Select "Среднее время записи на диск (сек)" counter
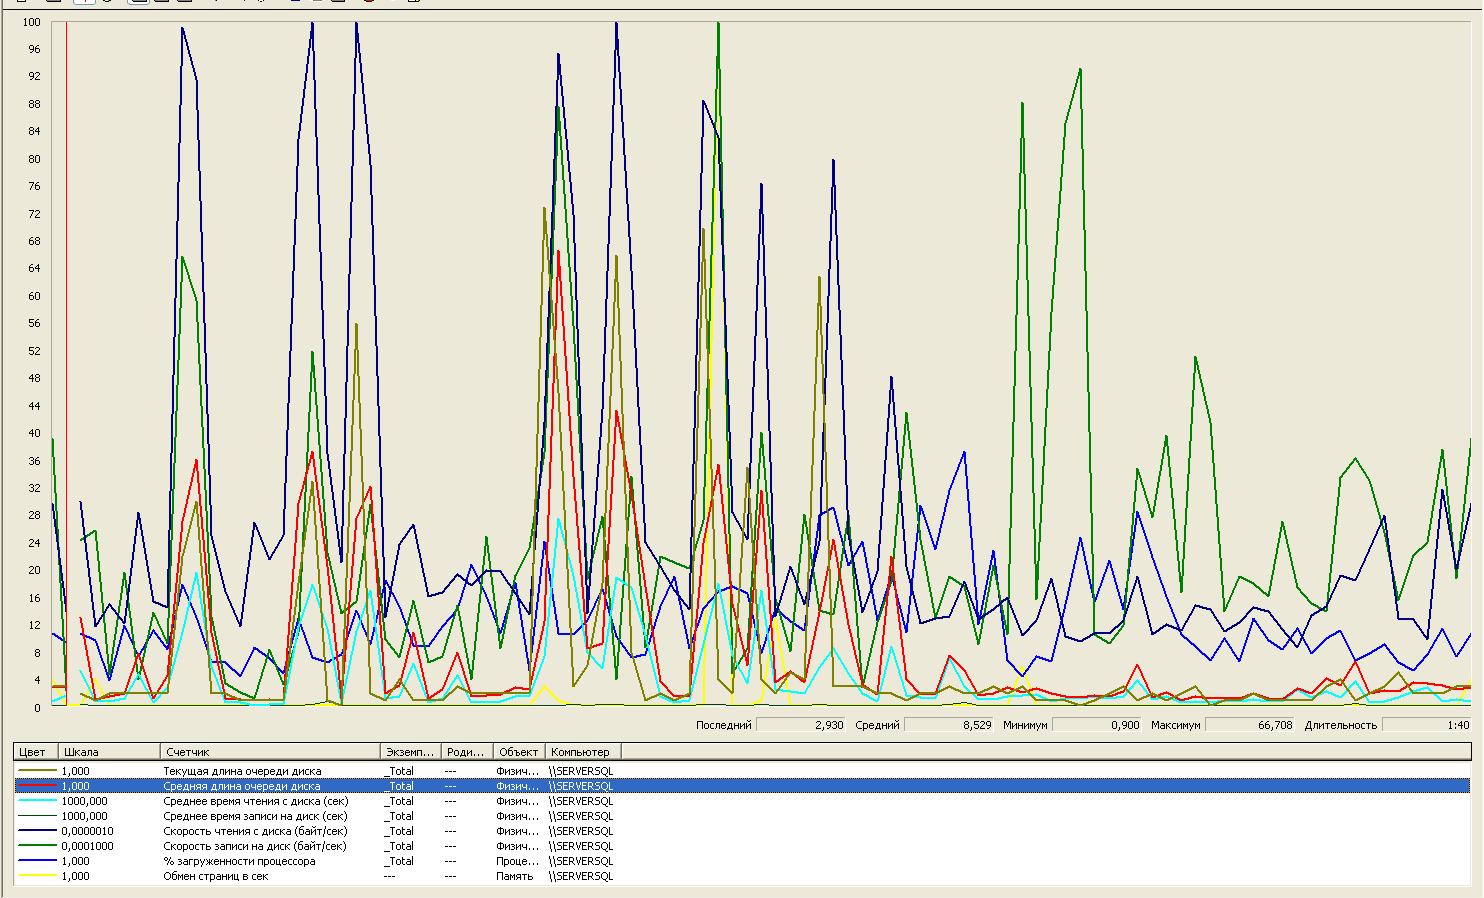The width and height of the screenshot is (1484, 898). coord(255,816)
